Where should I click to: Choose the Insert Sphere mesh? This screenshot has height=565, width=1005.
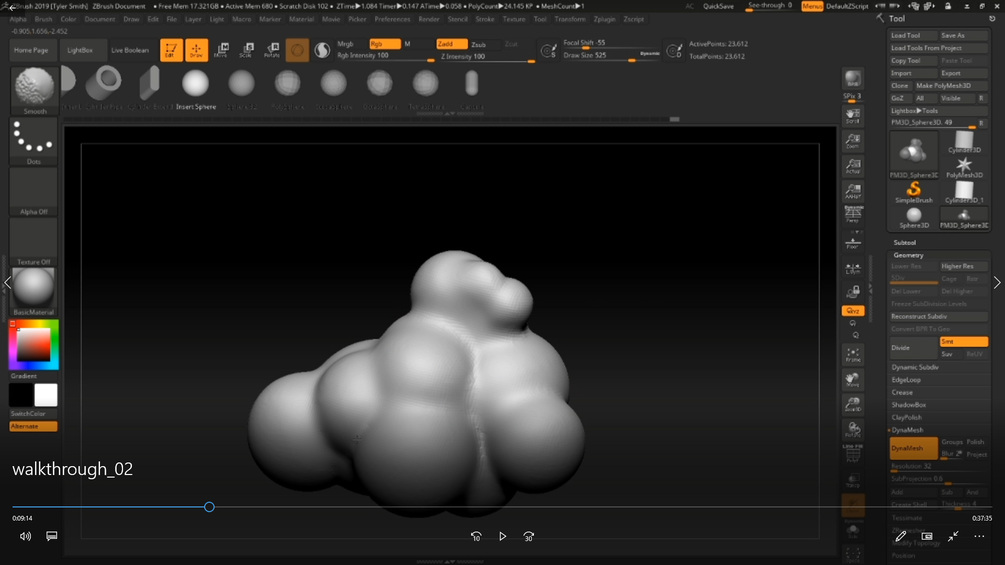pyautogui.click(x=195, y=88)
